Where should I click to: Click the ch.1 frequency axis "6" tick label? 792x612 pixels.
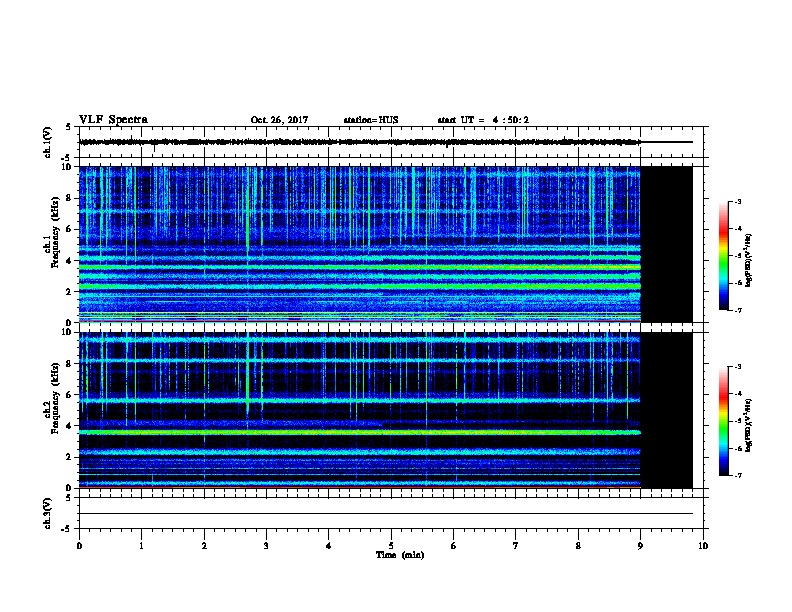click(x=69, y=230)
